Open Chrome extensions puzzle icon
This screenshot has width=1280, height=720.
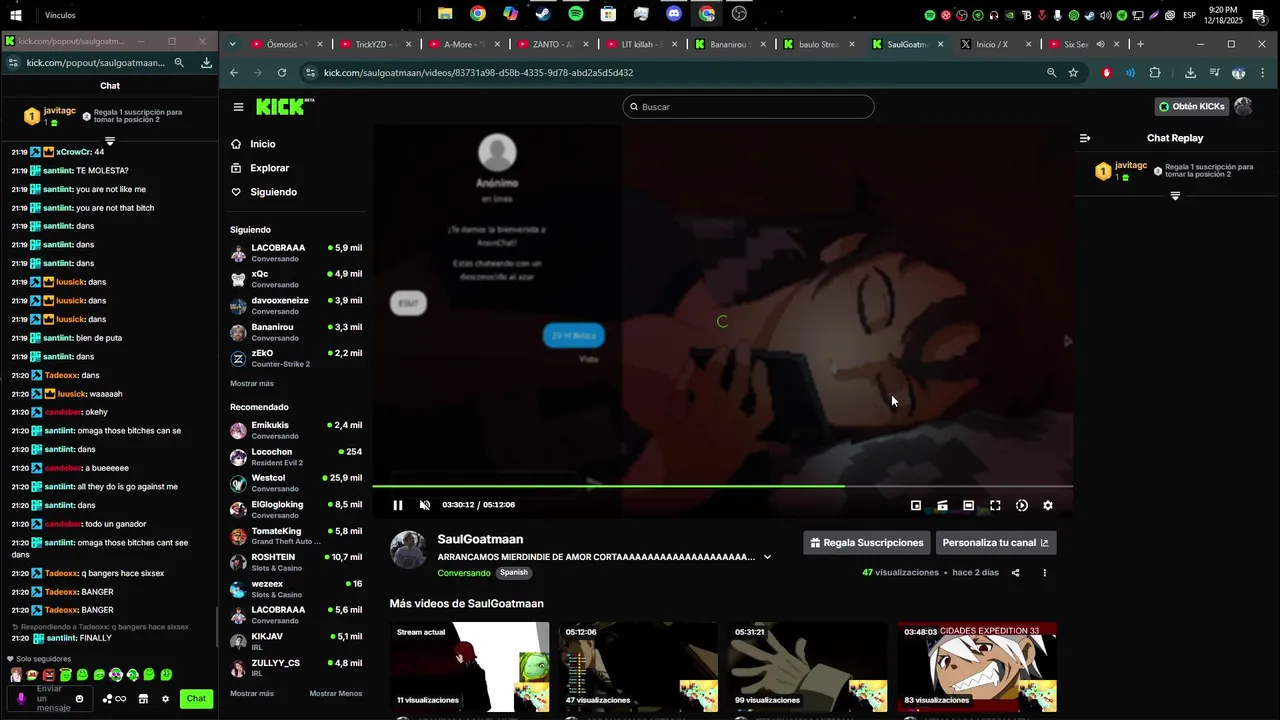coord(1155,73)
